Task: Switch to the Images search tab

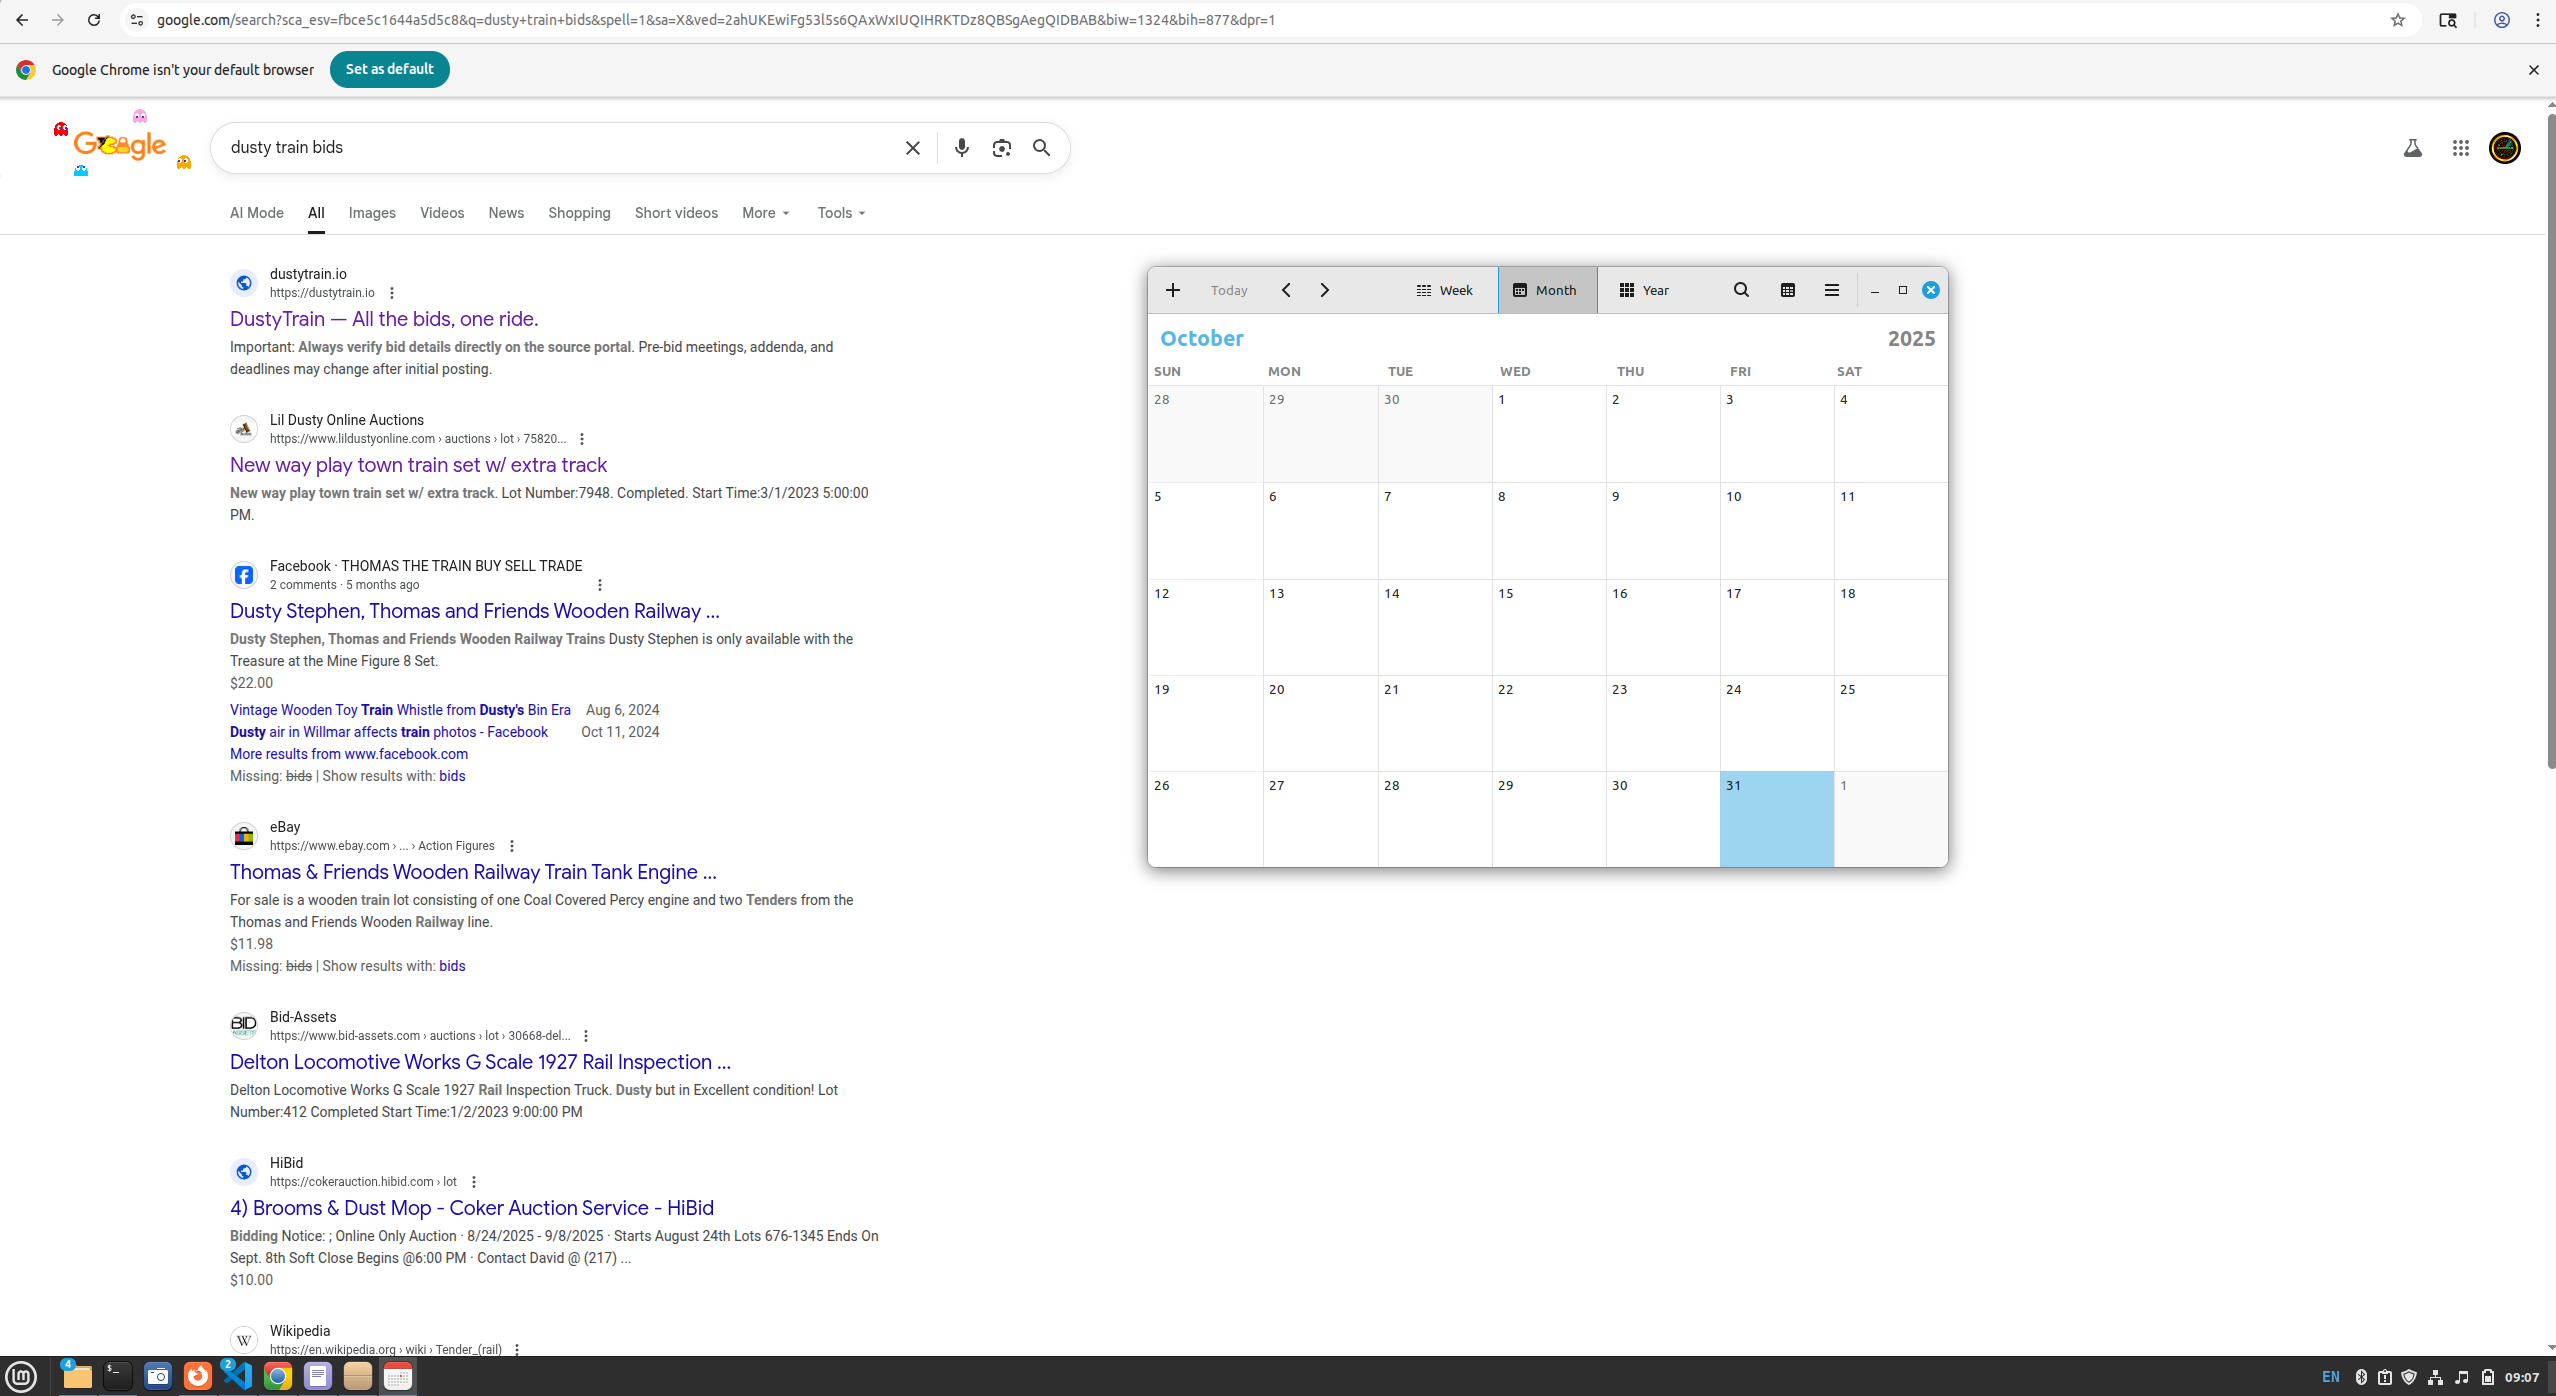Action: pyautogui.click(x=372, y=213)
